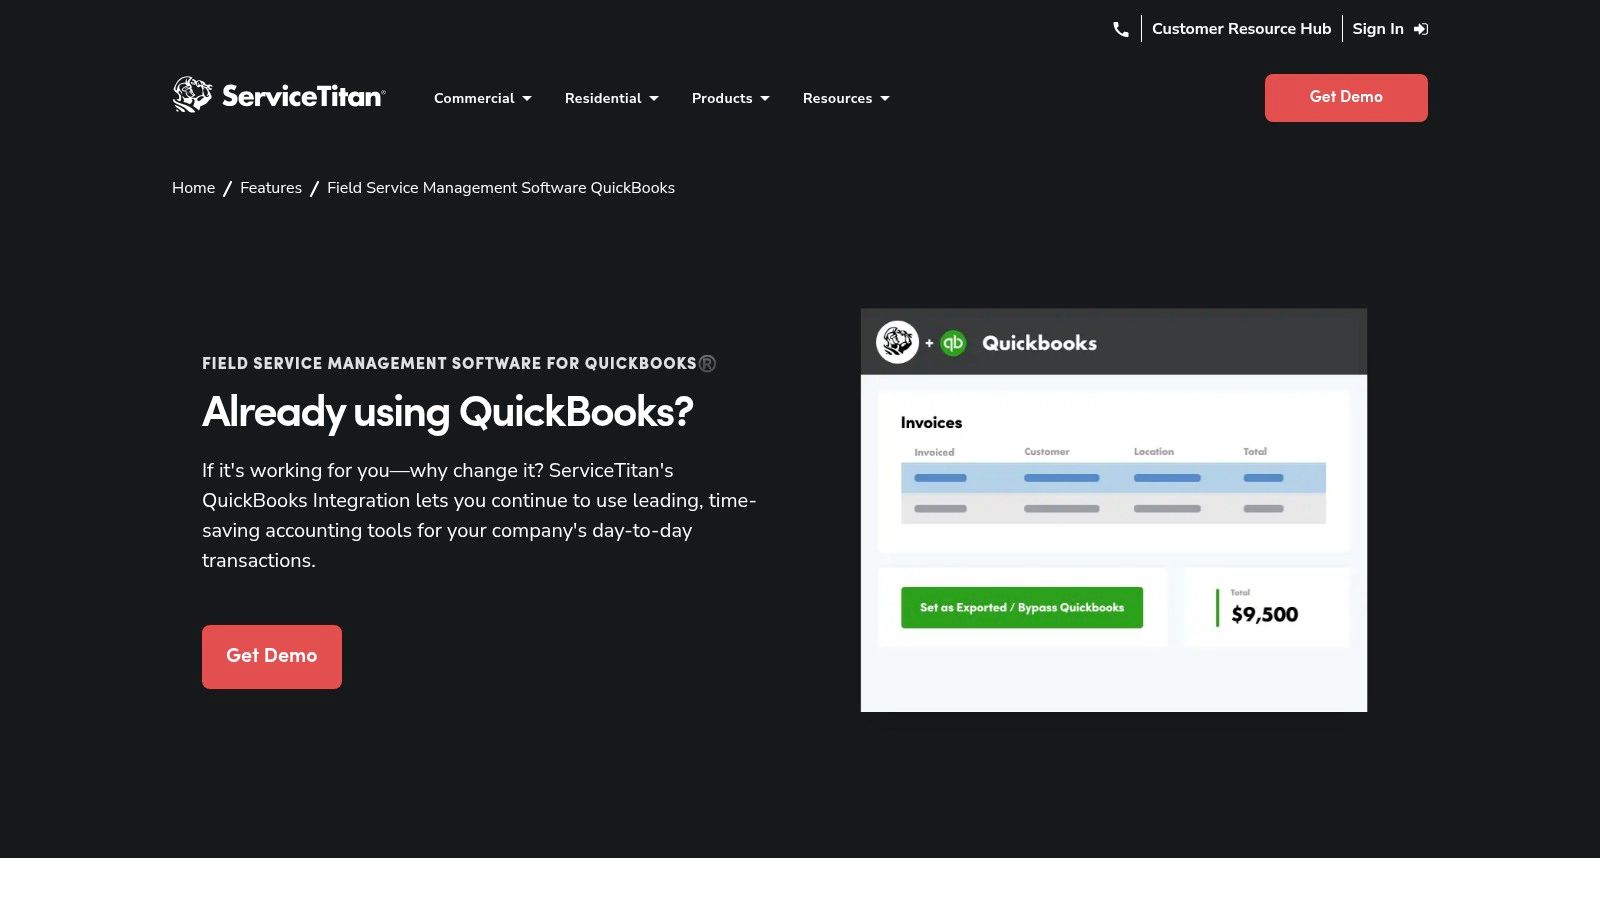The height and width of the screenshot is (900, 1600).
Task: Click the Total column header
Action: [1255, 452]
